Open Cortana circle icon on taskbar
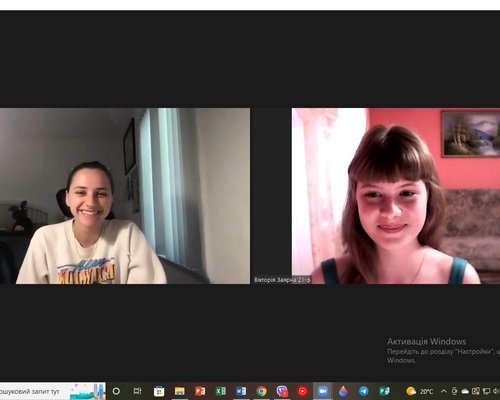Image resolution: width=500 pixels, height=400 pixels. 116,391
